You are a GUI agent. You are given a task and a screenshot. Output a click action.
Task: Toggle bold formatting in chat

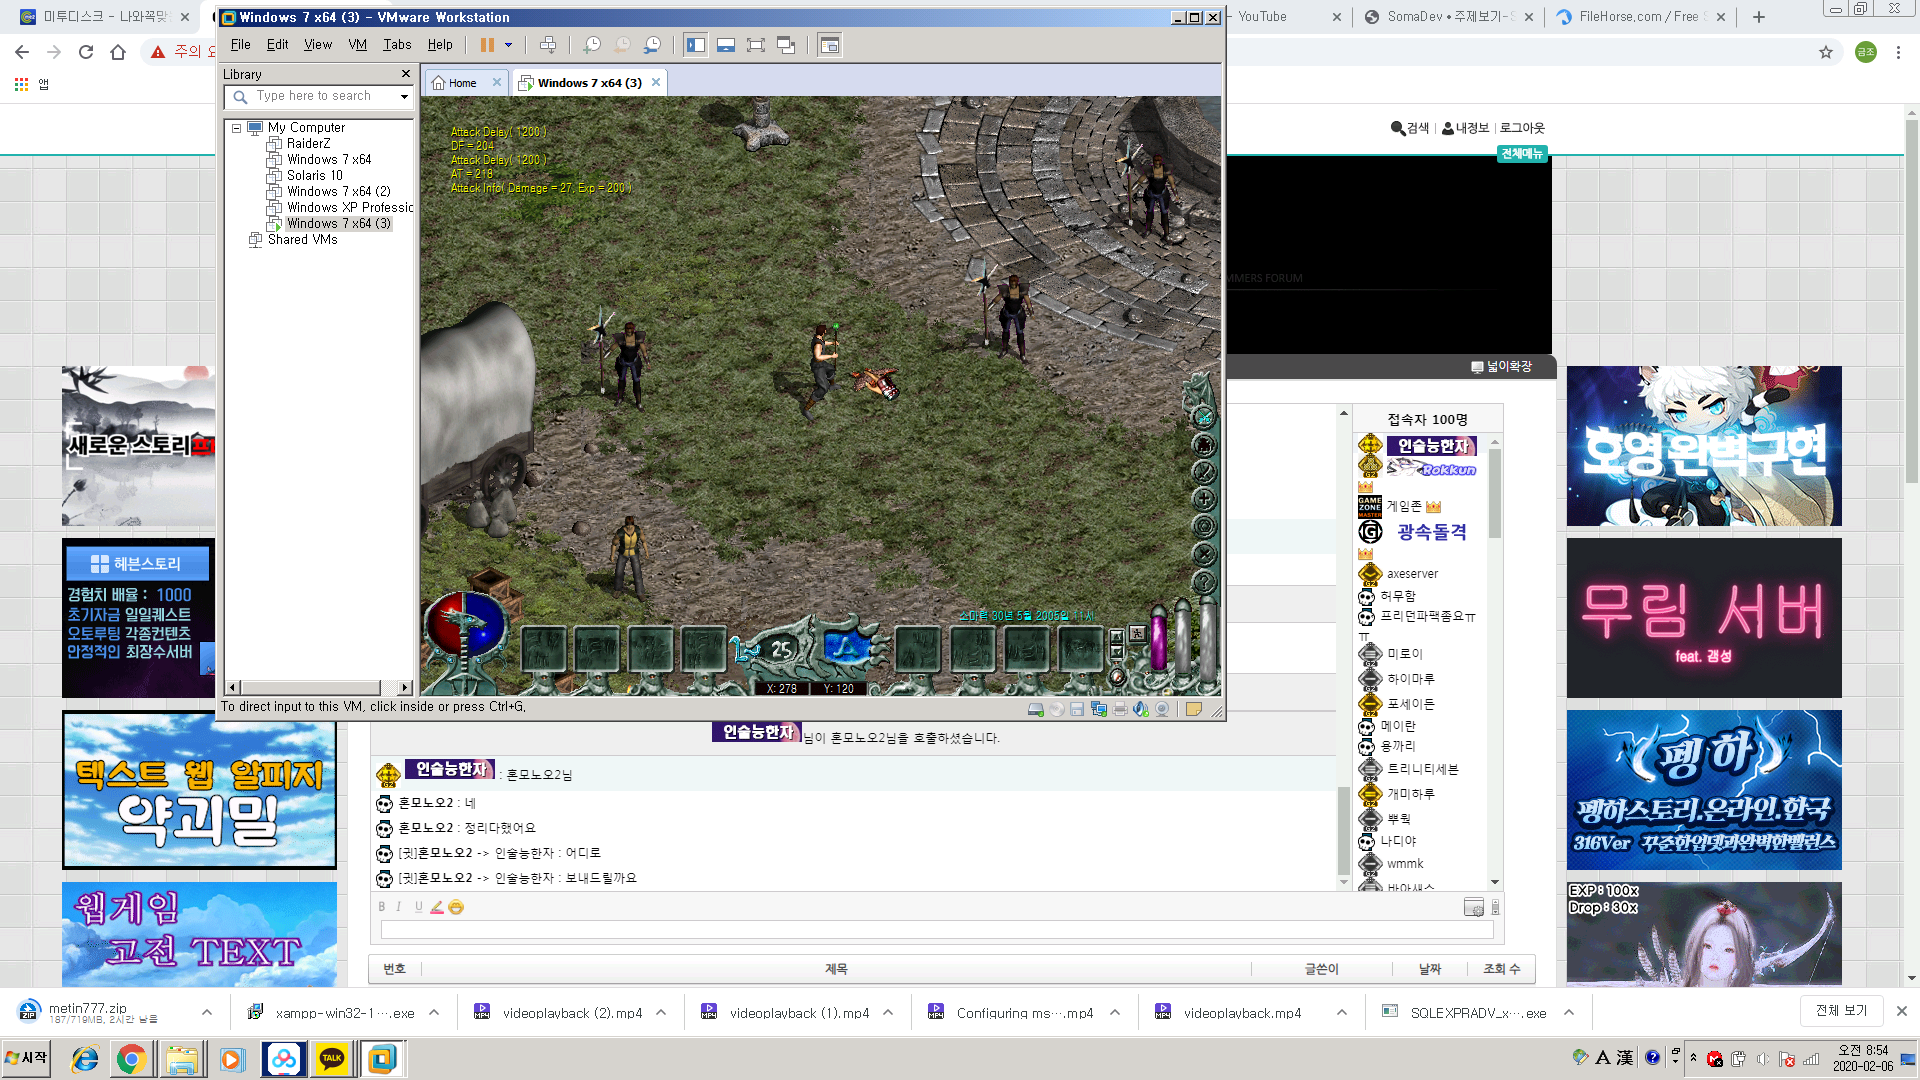point(381,907)
